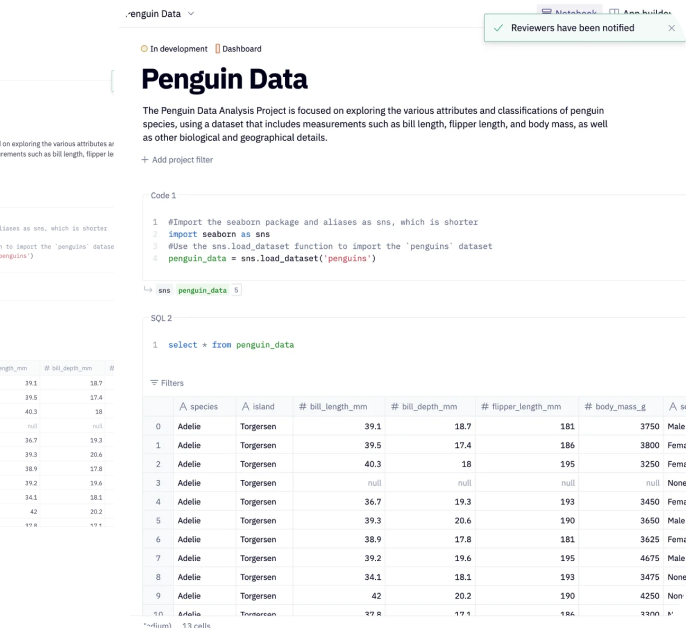686x628 pixels.
Task: Click the green checkmark in the notification
Action: click(498, 28)
